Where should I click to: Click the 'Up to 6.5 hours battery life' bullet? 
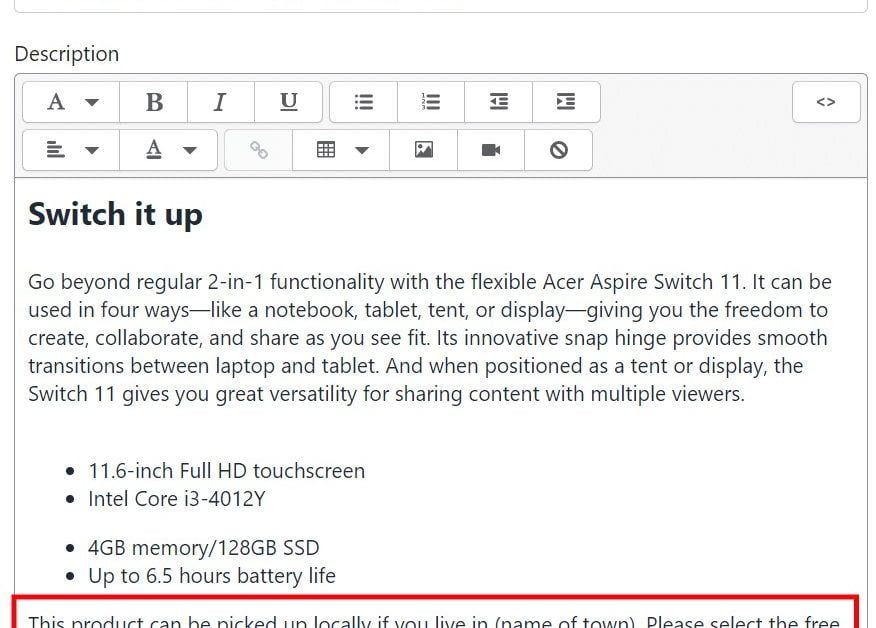pos(212,575)
